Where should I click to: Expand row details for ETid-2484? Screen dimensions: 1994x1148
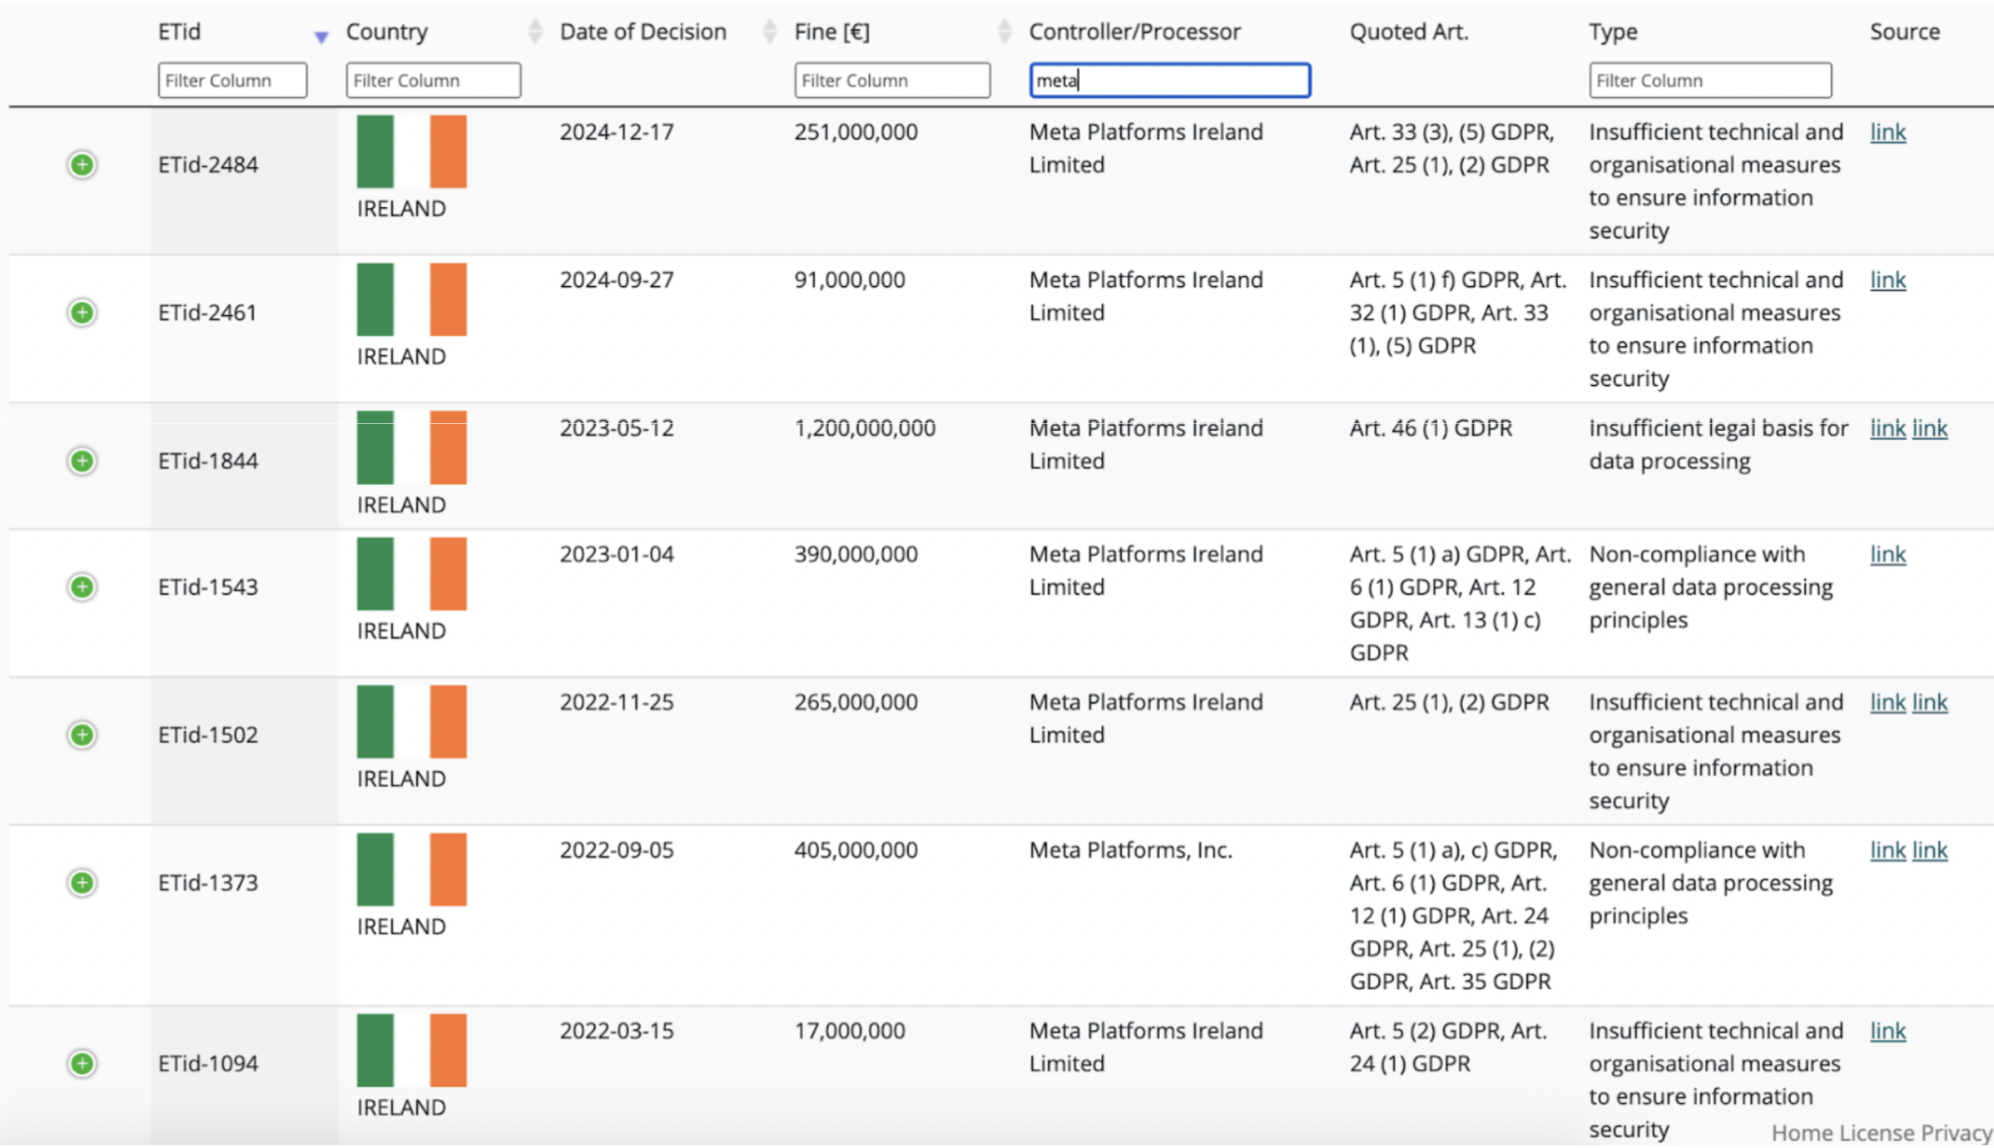click(82, 164)
